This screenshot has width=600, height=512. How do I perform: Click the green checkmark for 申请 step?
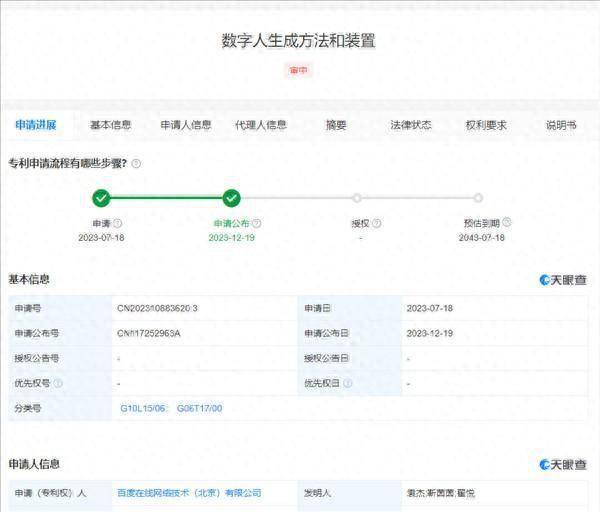pos(101,198)
